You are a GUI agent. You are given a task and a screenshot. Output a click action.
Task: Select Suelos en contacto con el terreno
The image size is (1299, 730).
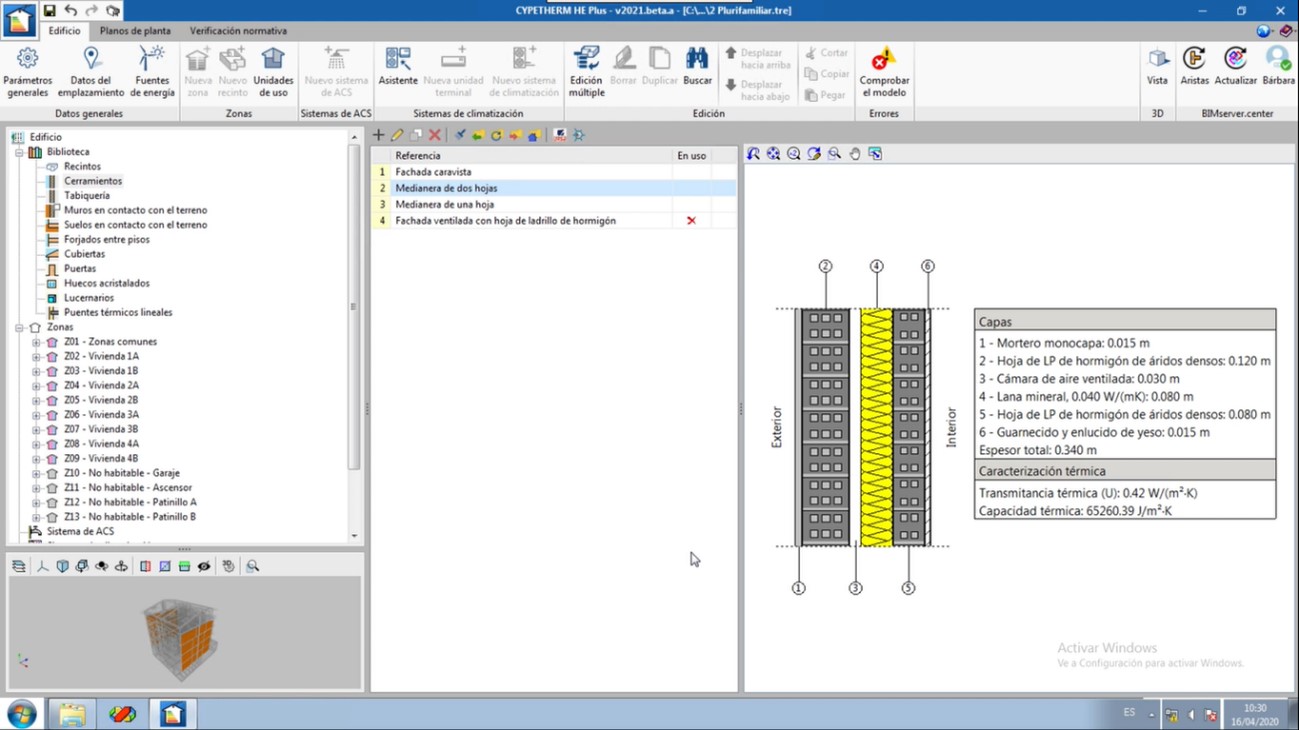coord(135,225)
